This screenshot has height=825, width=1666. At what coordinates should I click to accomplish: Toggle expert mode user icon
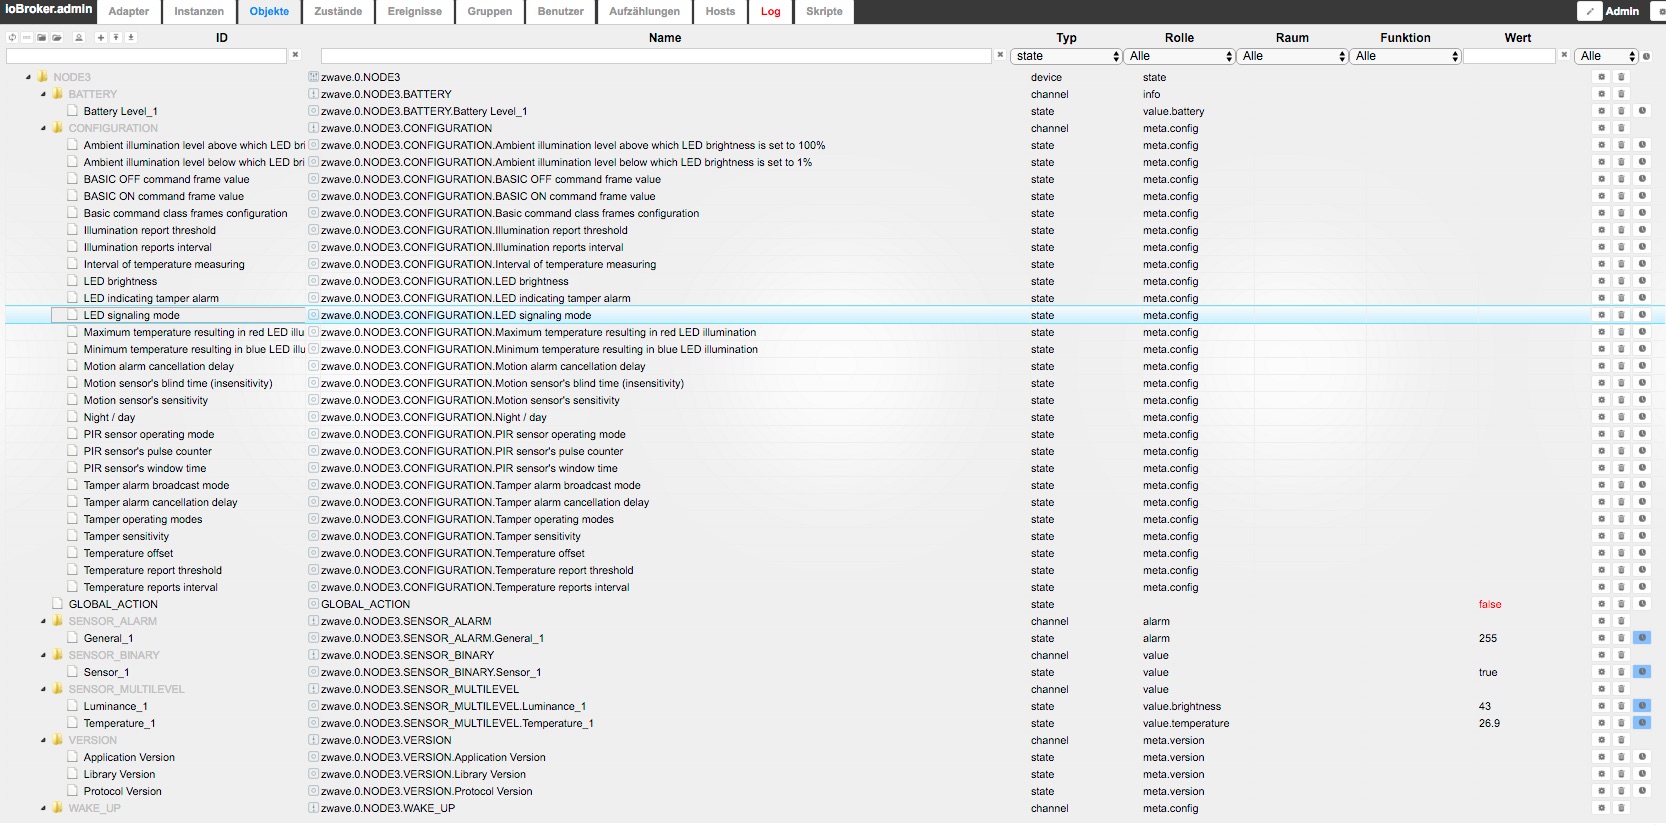[x=79, y=37]
